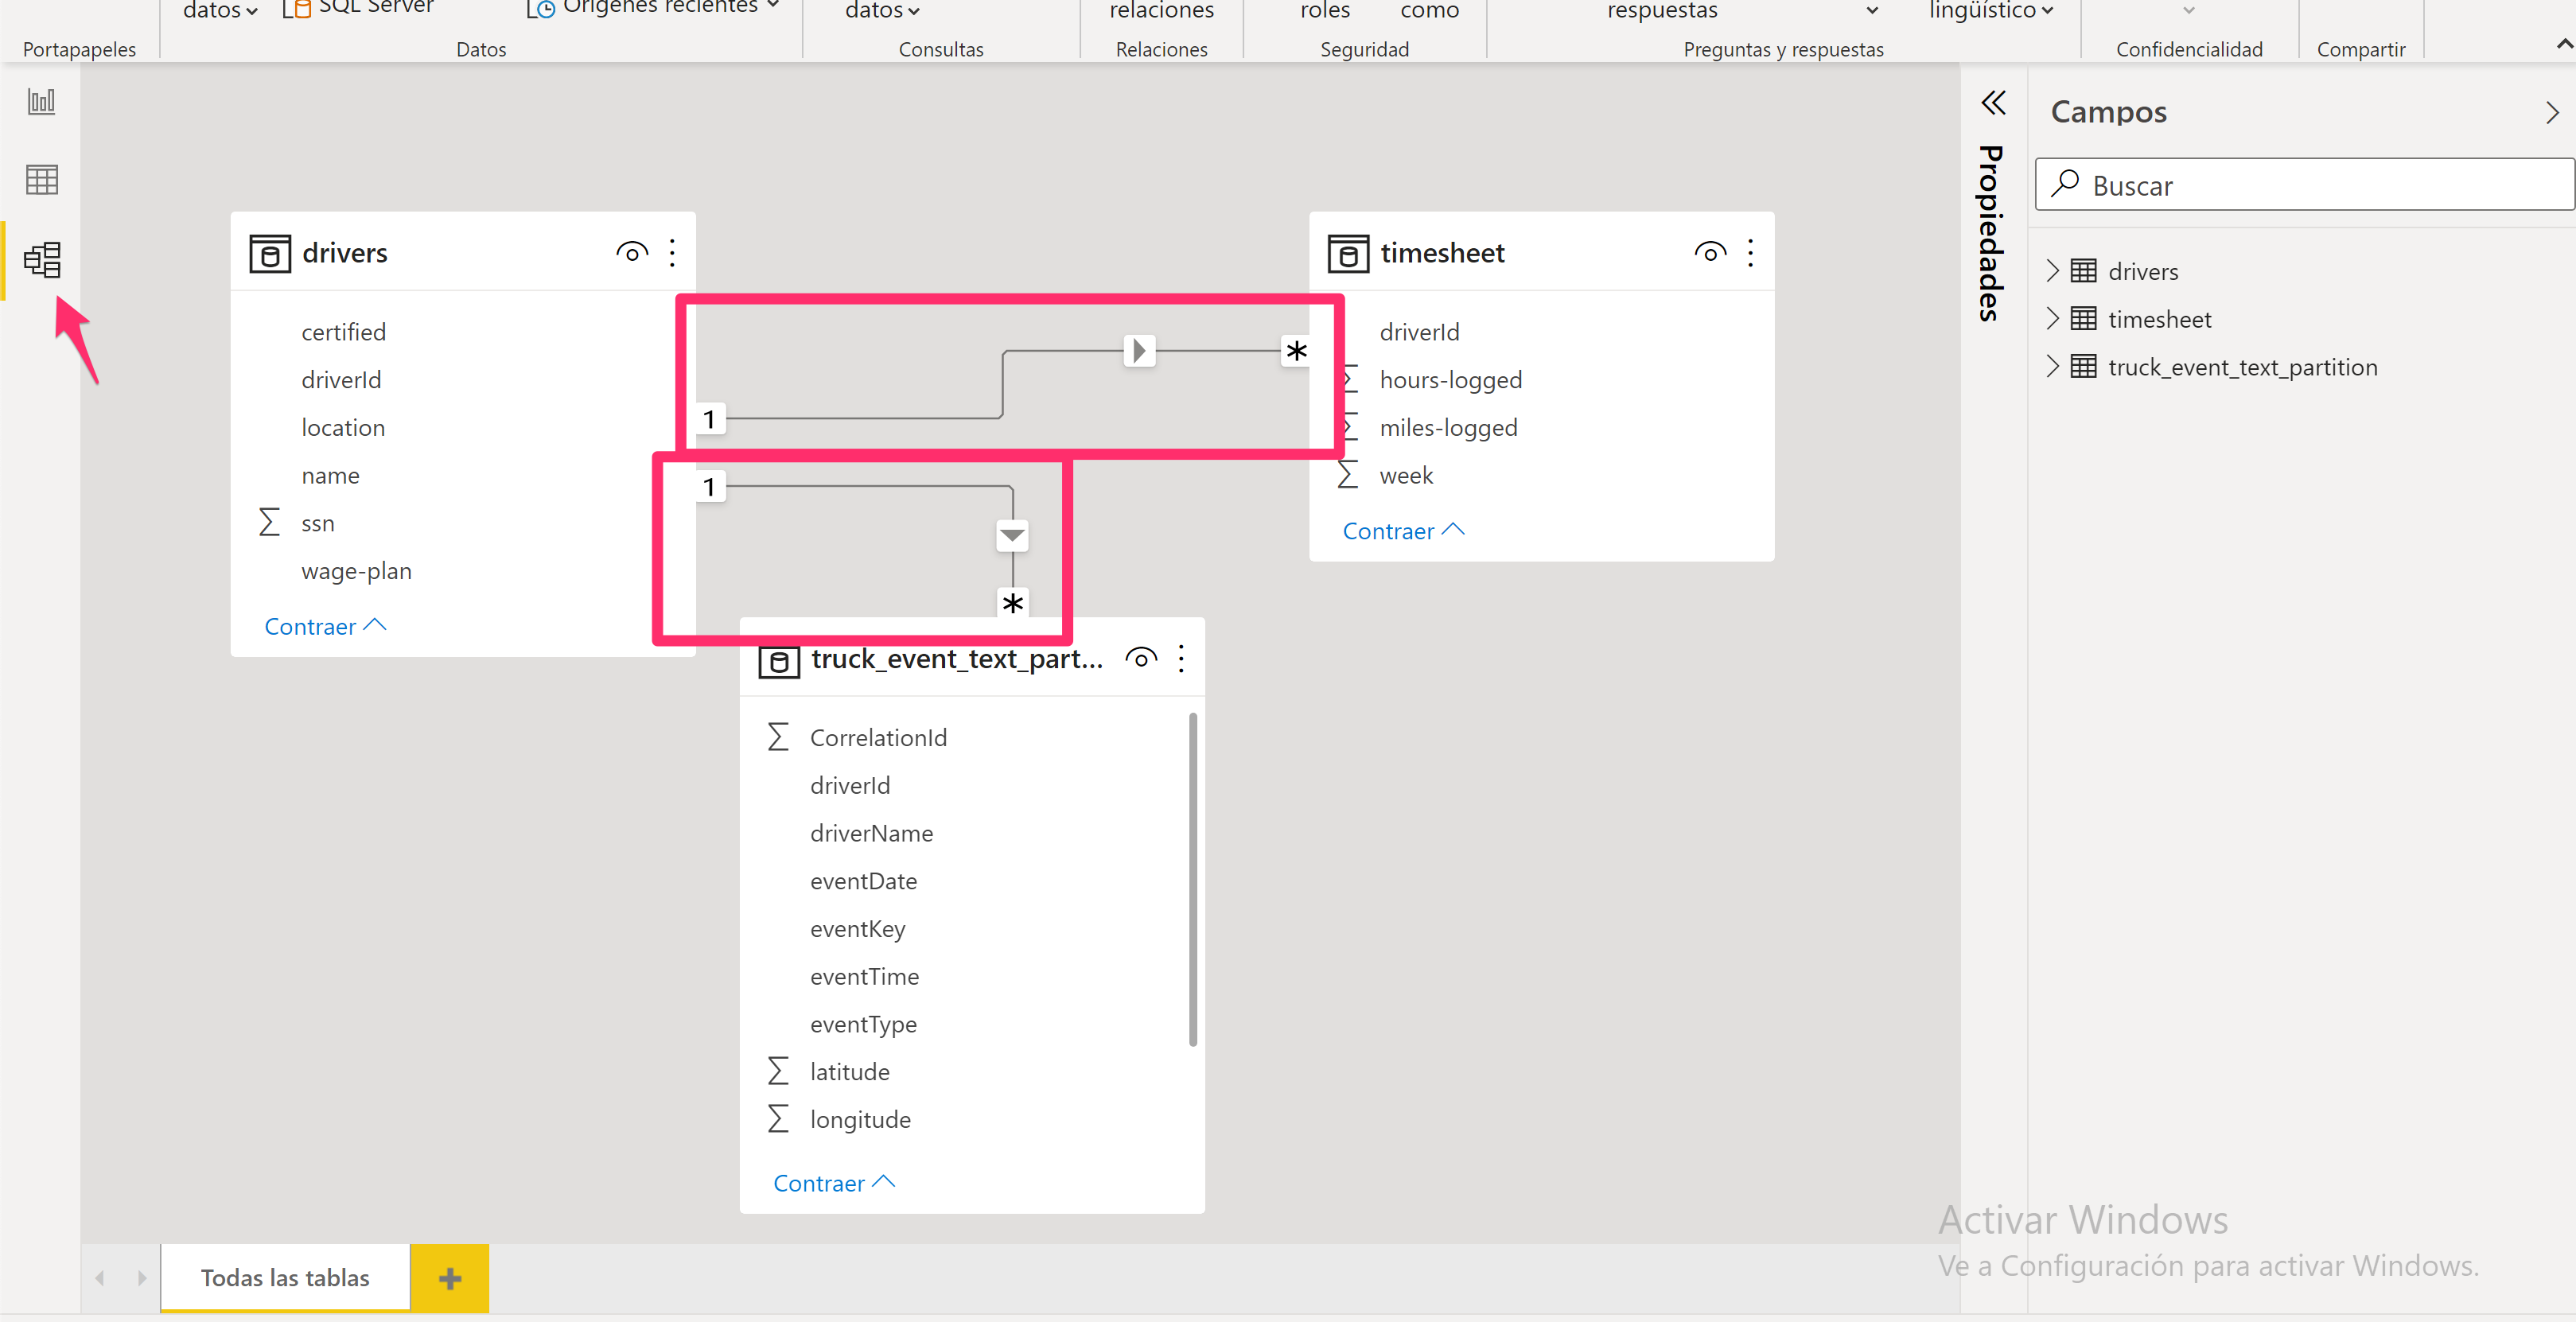Expand truck_event_text_partition in Campos list
The height and width of the screenshot is (1322, 2576).
tap(2052, 367)
